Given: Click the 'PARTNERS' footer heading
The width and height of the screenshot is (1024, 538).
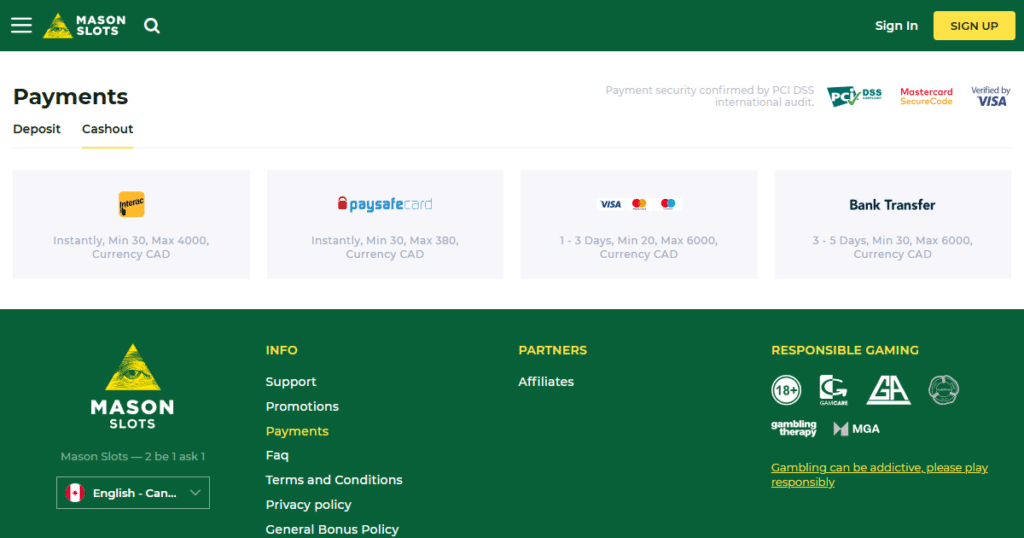Looking at the screenshot, I should [x=552, y=351].
